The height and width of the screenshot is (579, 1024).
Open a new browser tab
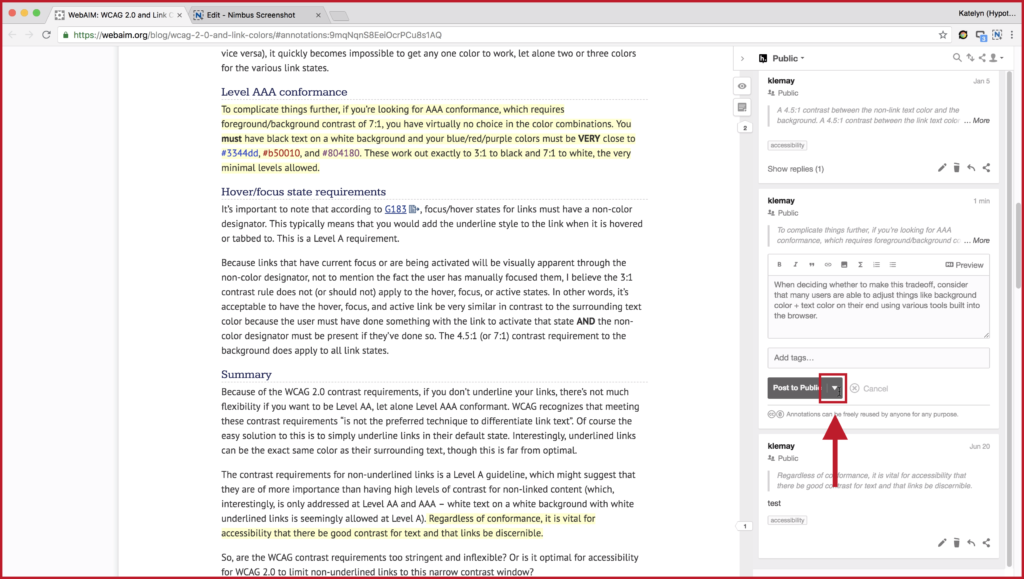[x=339, y=15]
